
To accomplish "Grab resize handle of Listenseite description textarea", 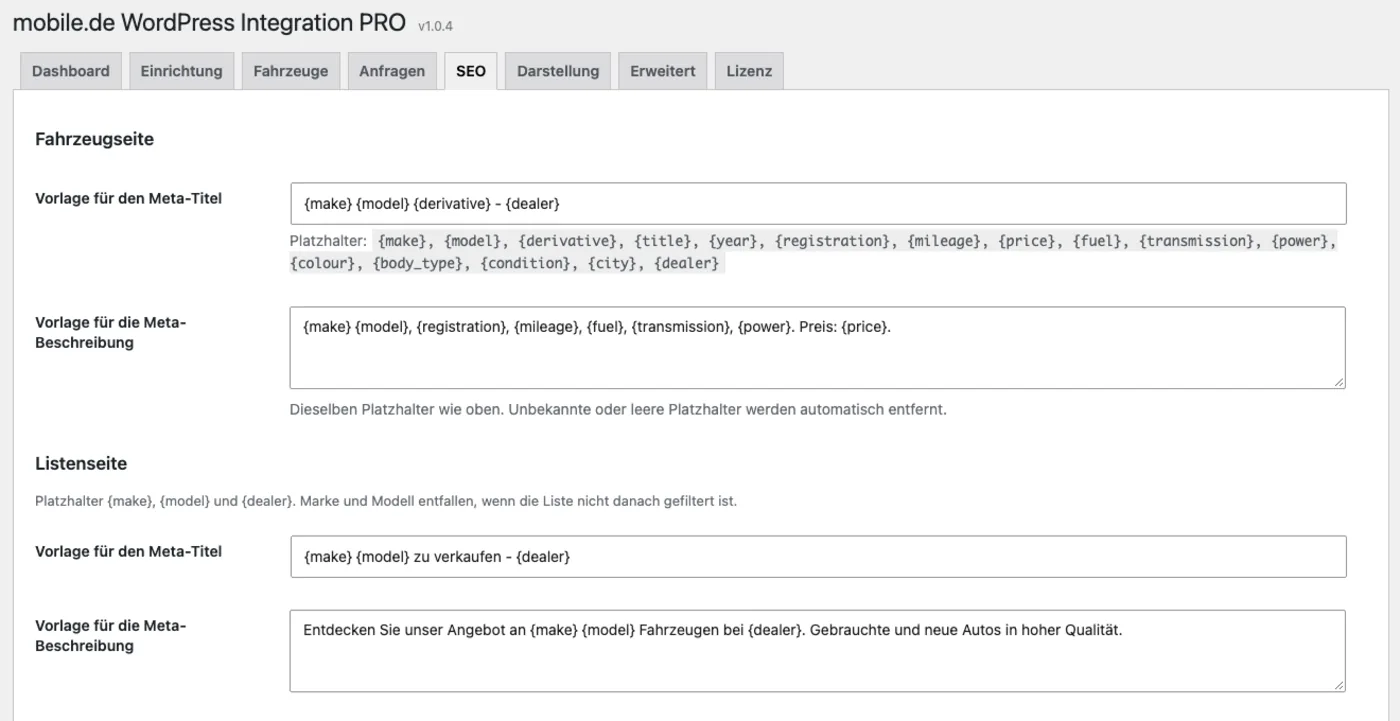I will (1339, 685).
